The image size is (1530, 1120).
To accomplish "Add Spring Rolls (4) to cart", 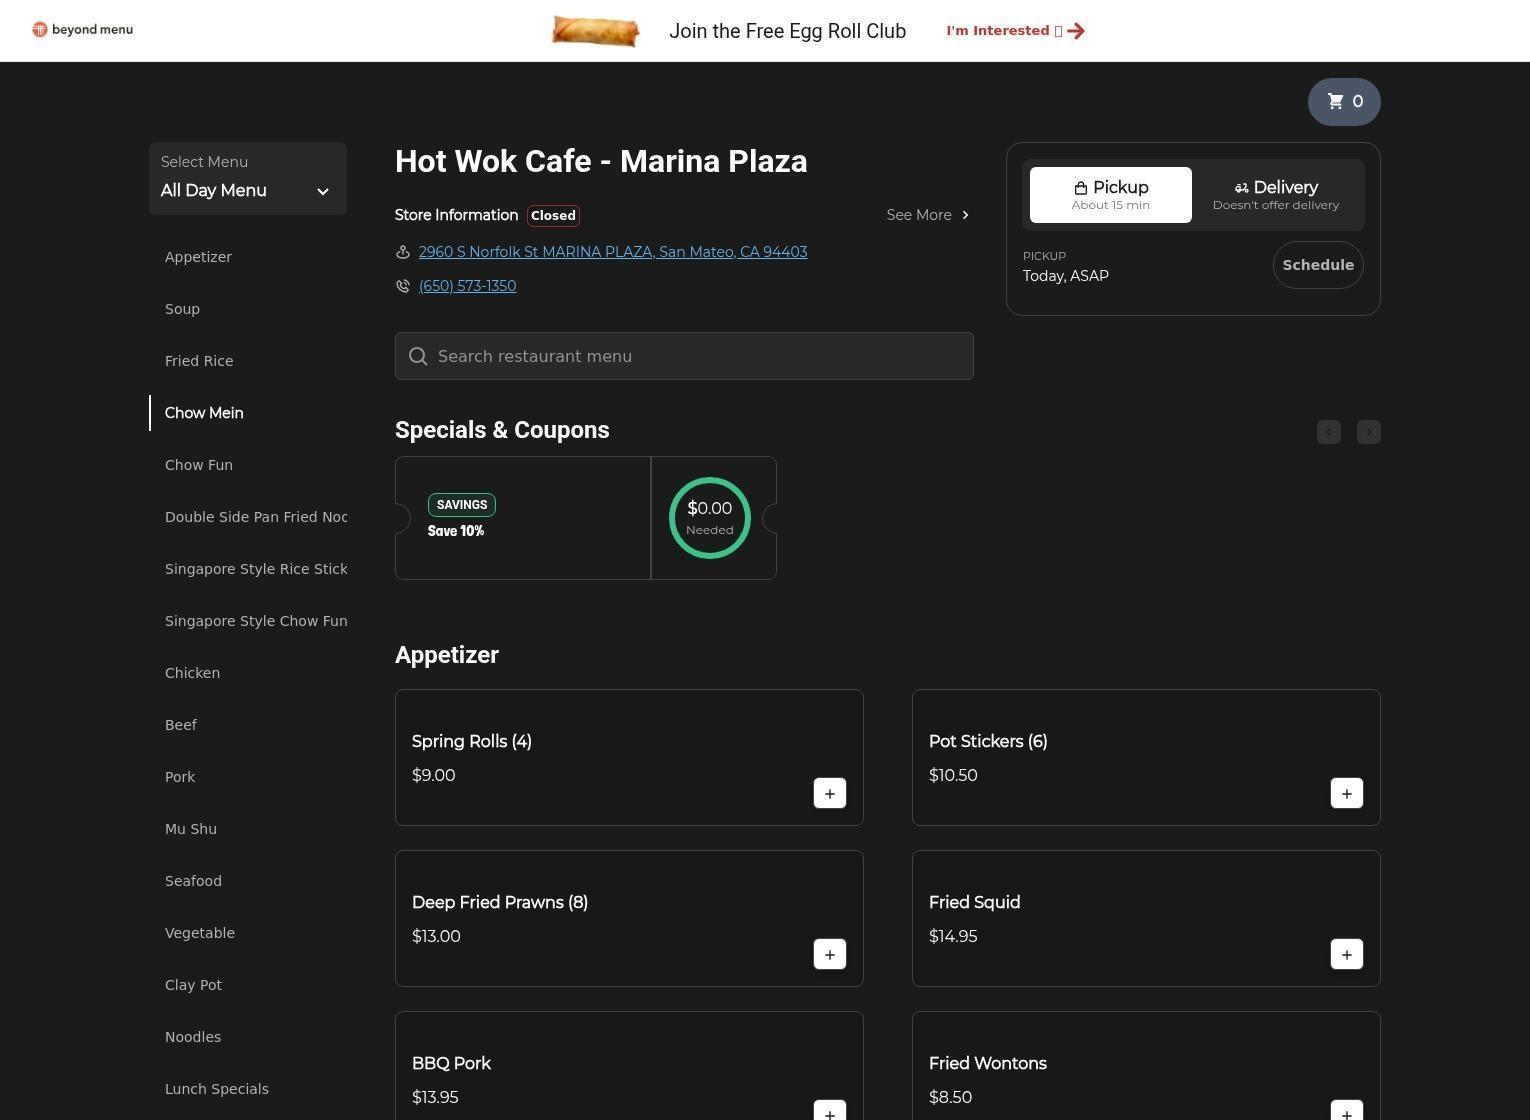I will (x=829, y=794).
